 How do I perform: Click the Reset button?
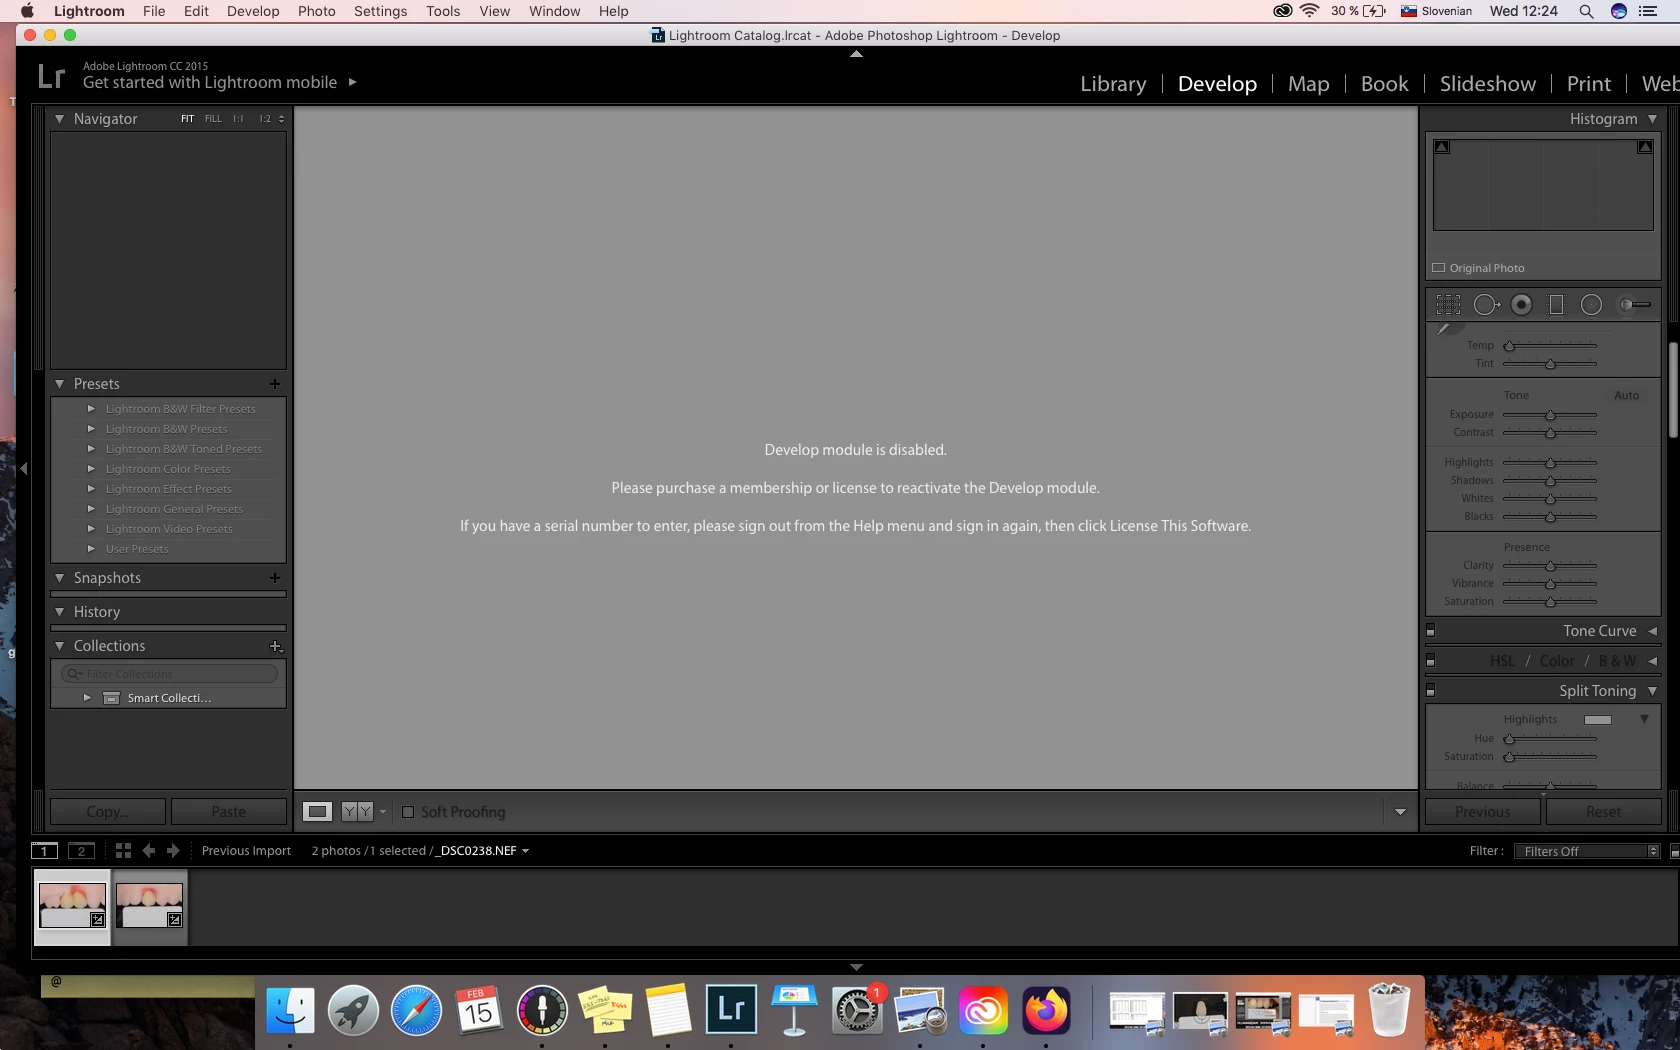pos(1603,812)
